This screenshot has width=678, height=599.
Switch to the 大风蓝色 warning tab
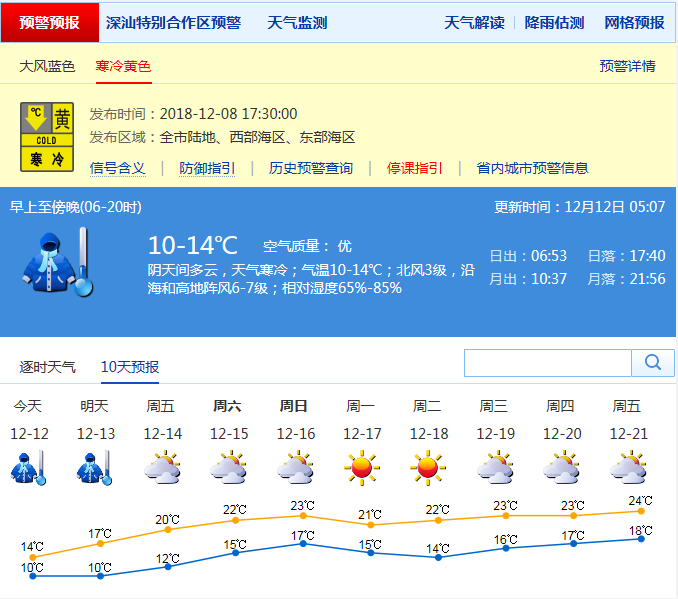[47, 66]
